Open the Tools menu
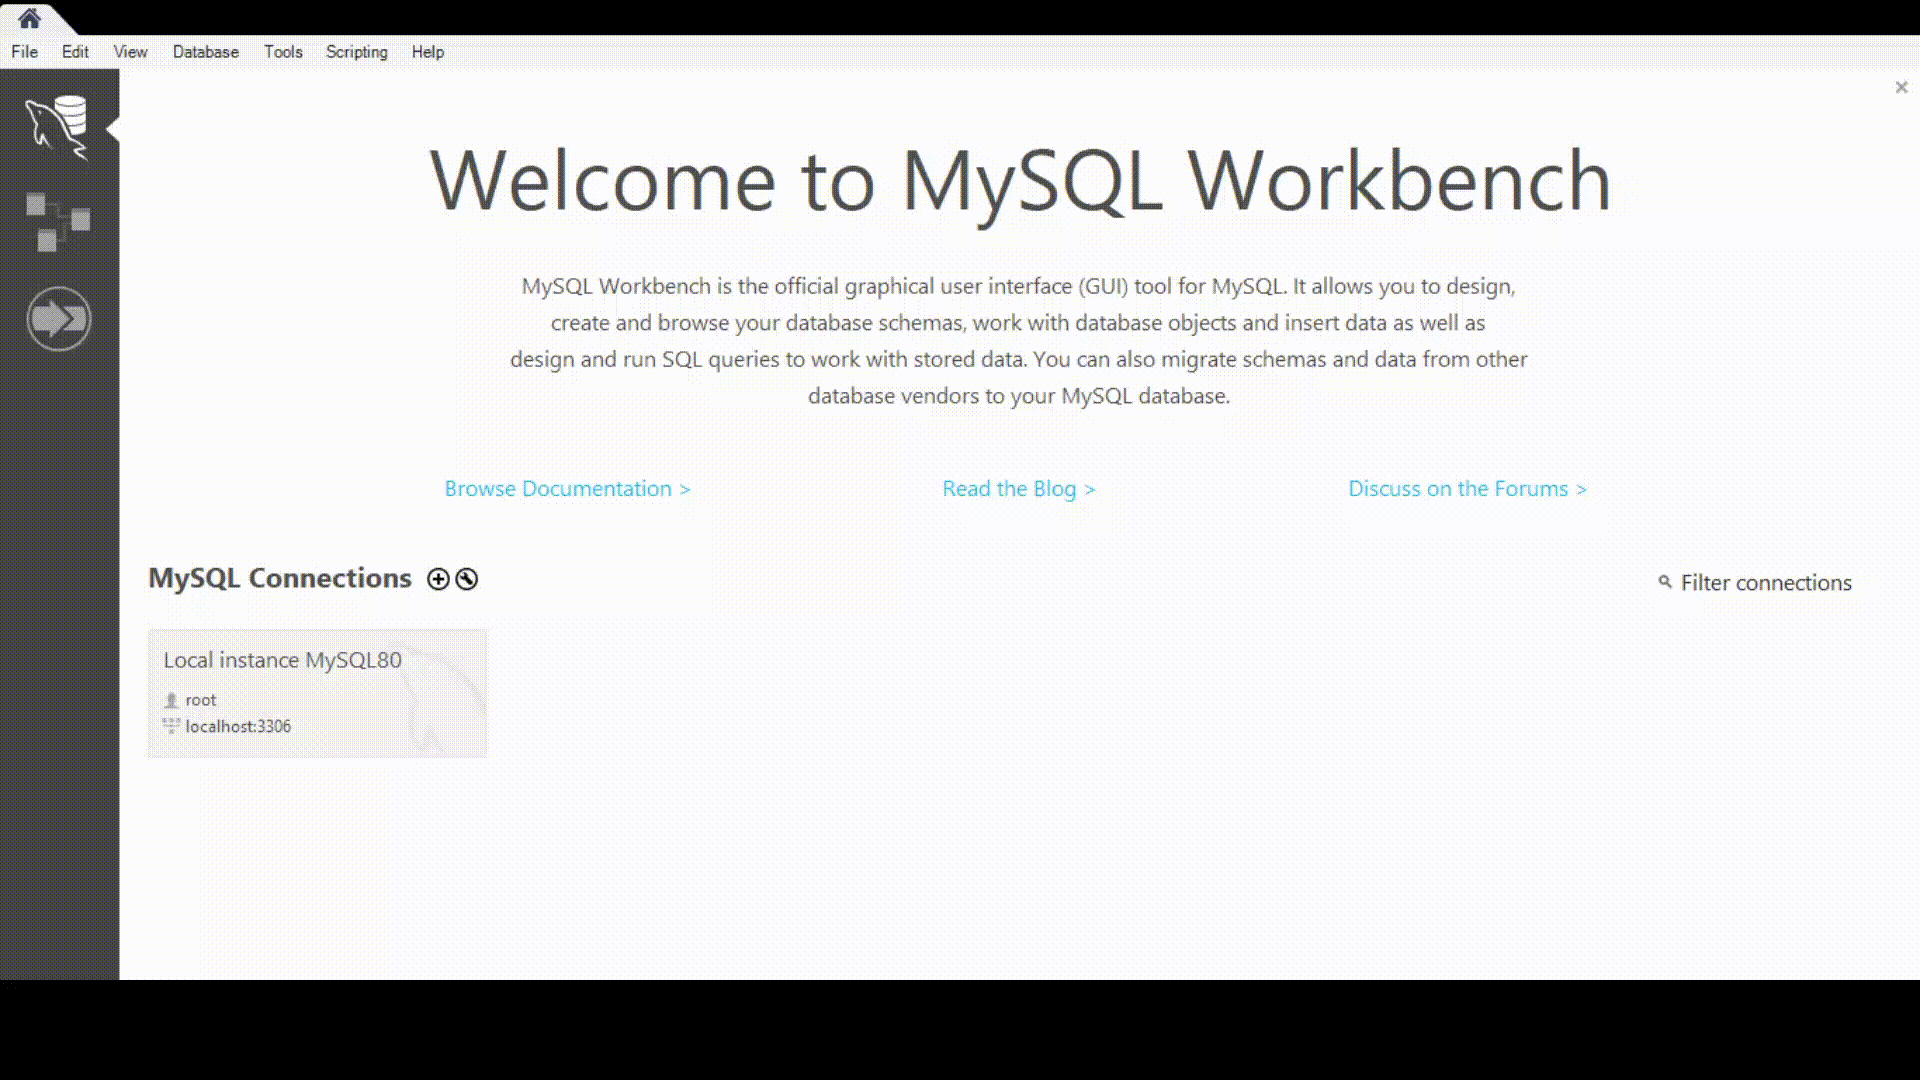Screen dimensions: 1920x1080 pos(283,52)
